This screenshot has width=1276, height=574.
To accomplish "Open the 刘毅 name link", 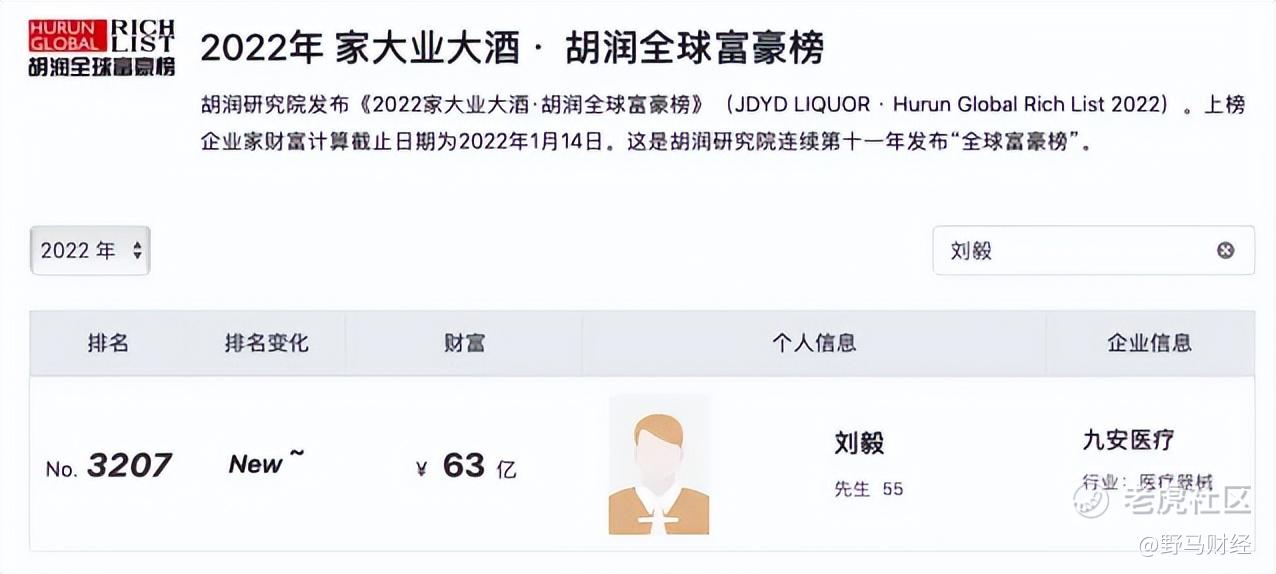I will (x=859, y=443).
